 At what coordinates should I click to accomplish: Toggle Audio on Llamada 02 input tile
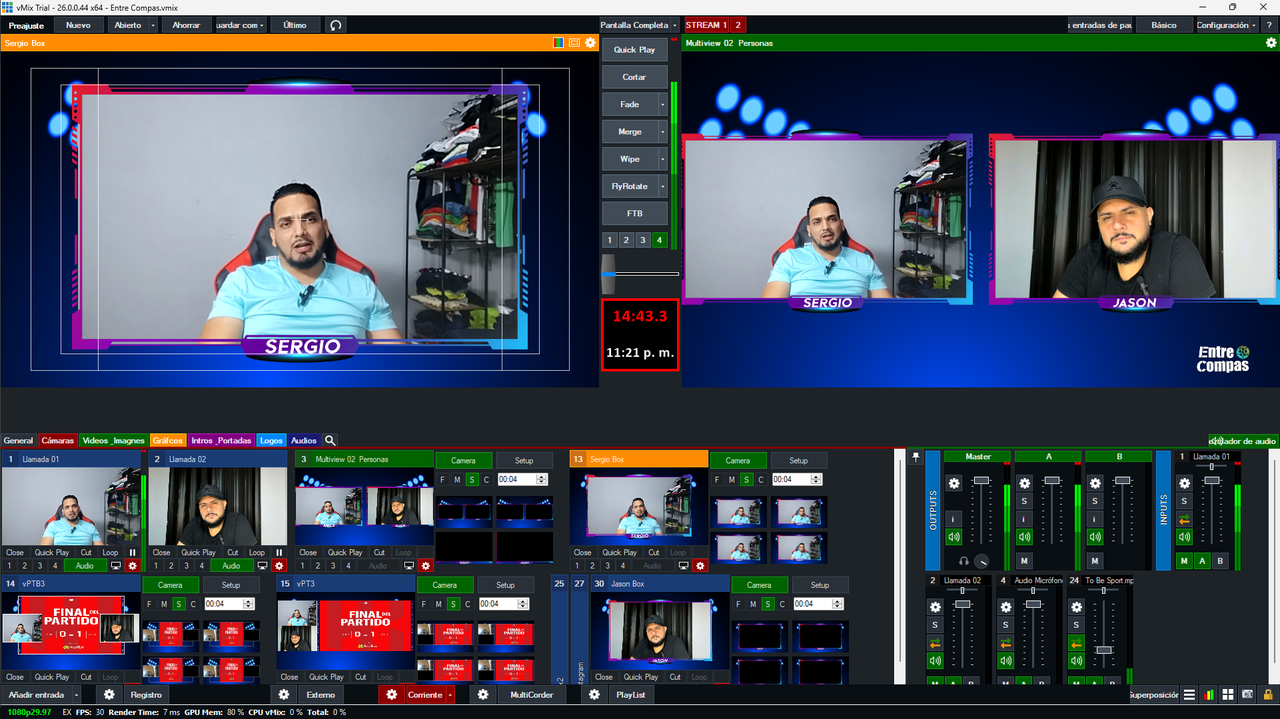point(231,566)
